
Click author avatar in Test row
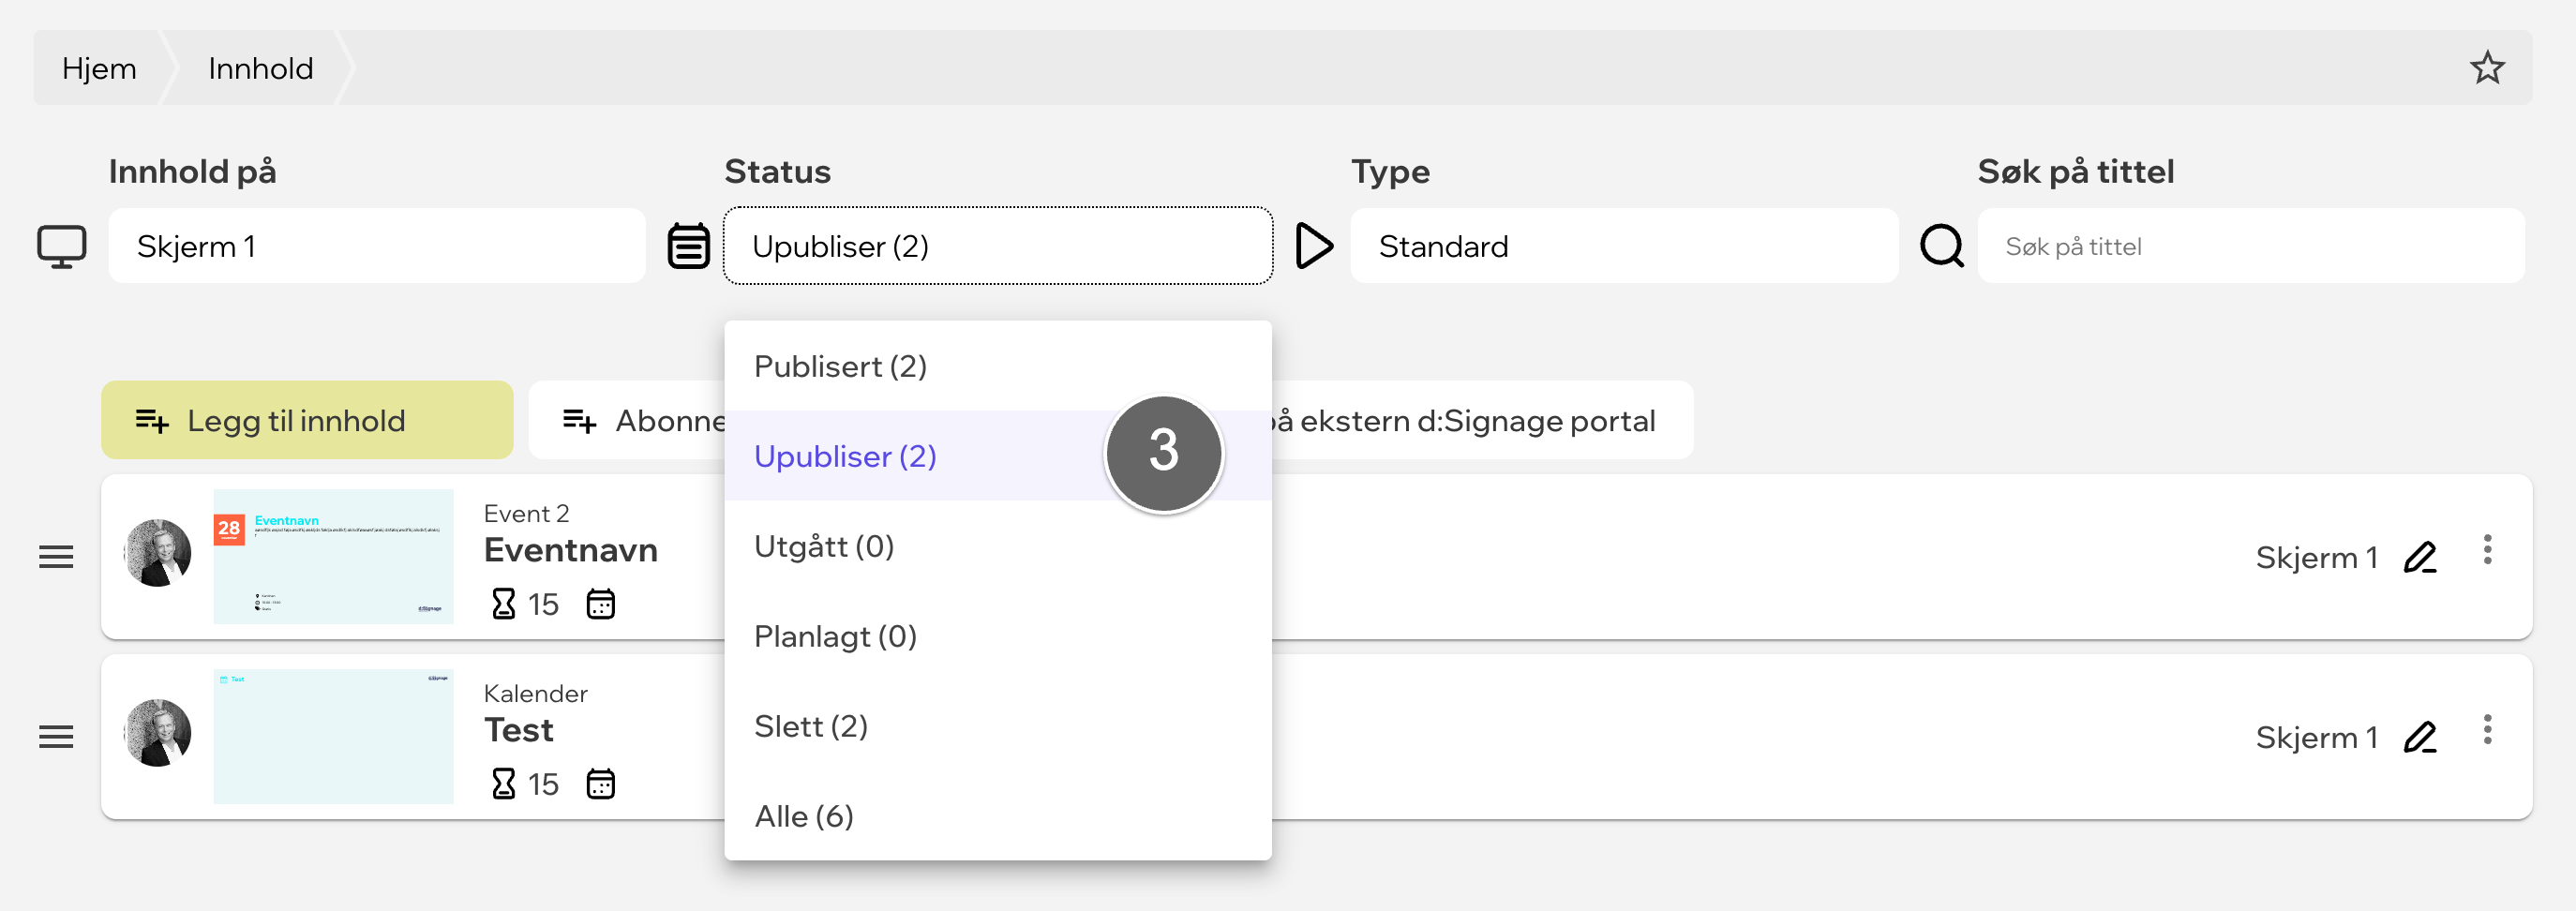(158, 732)
